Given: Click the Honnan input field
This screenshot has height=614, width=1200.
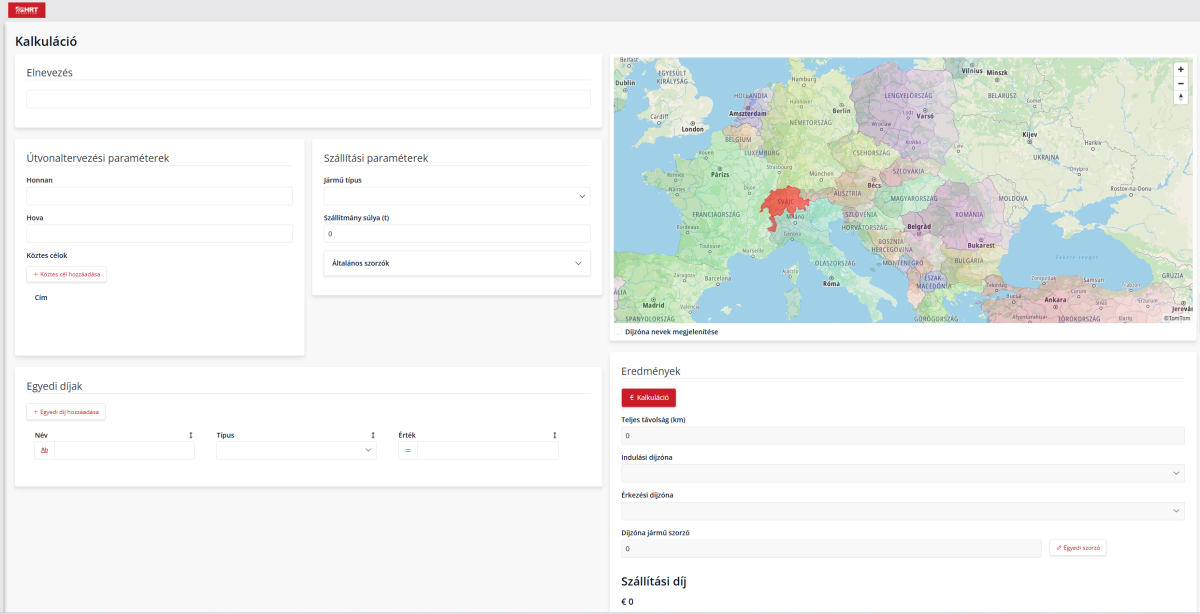Looking at the screenshot, I should pyautogui.click(x=159, y=196).
